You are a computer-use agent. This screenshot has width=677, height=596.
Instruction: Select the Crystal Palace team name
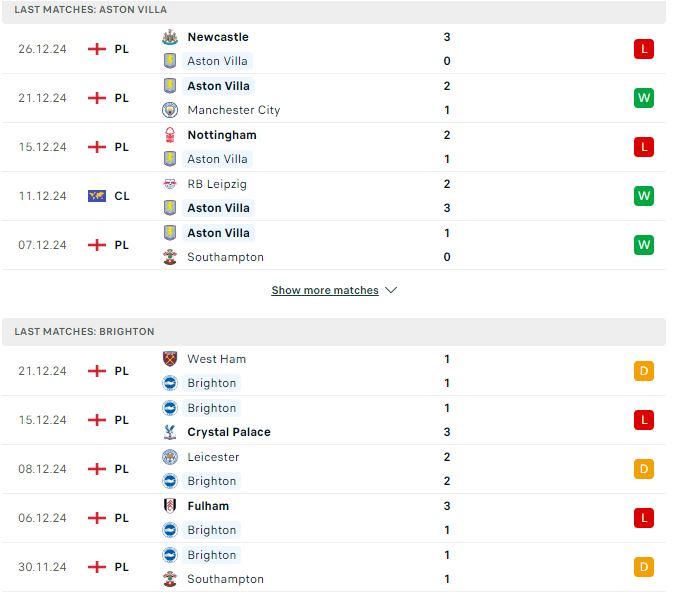(x=229, y=432)
